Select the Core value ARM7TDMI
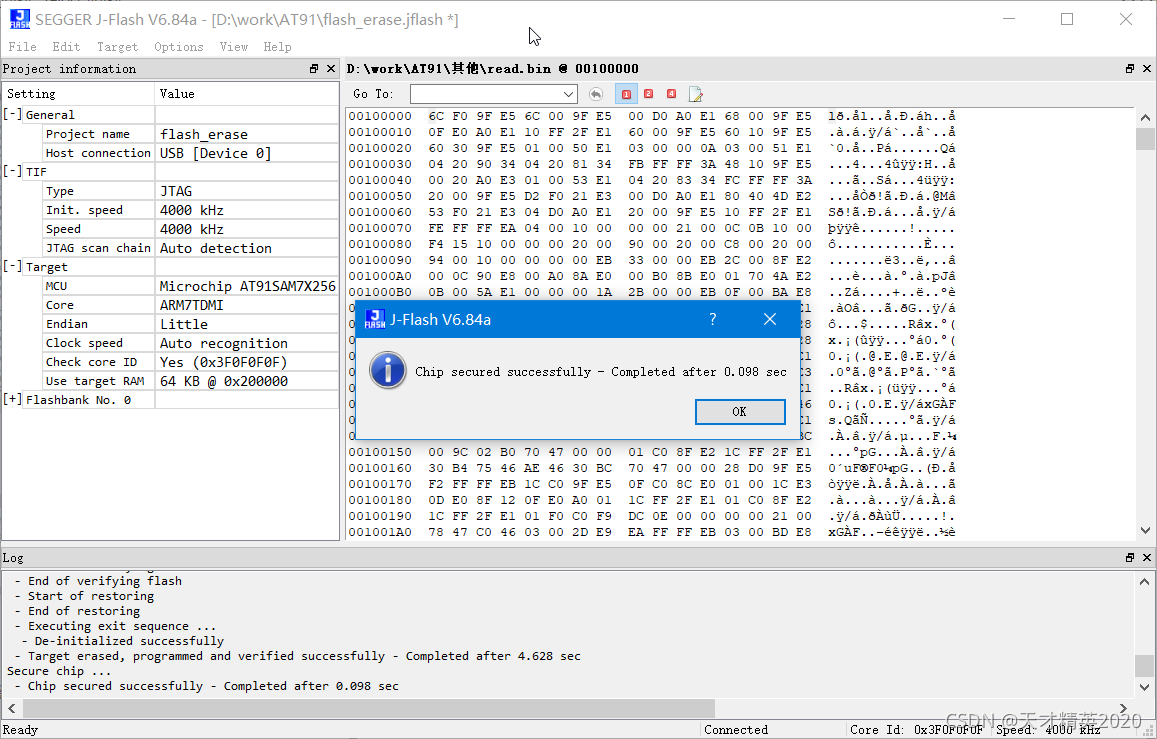This screenshot has height=739, width=1157. click(x=247, y=305)
